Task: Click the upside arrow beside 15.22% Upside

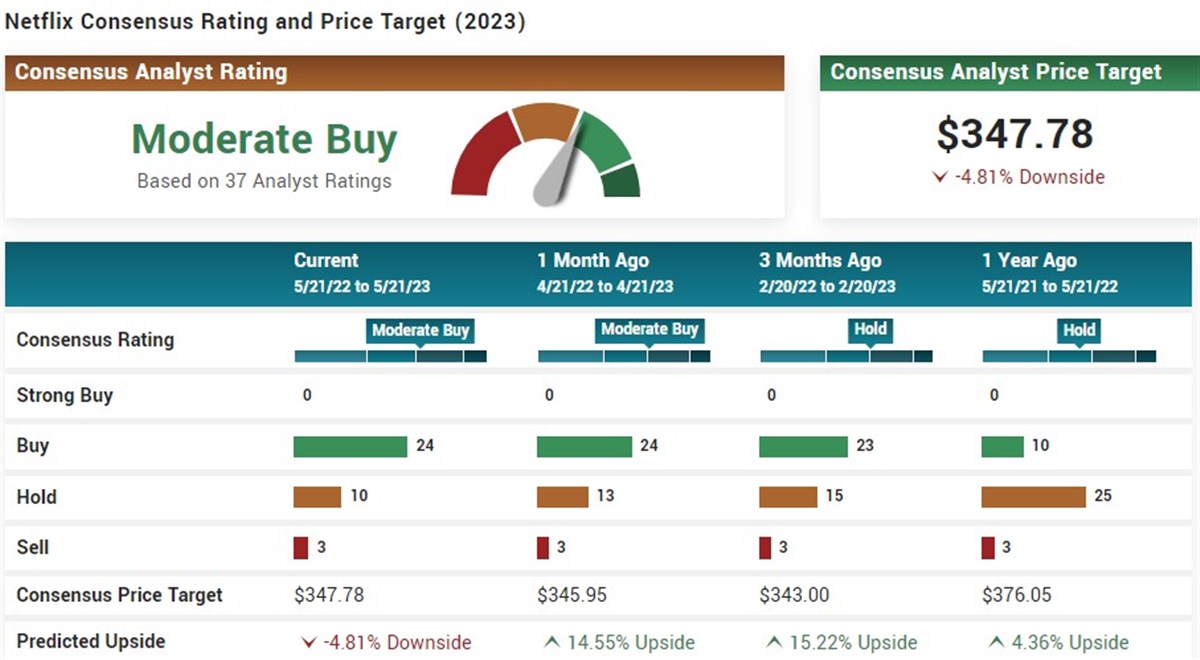Action: (x=774, y=642)
